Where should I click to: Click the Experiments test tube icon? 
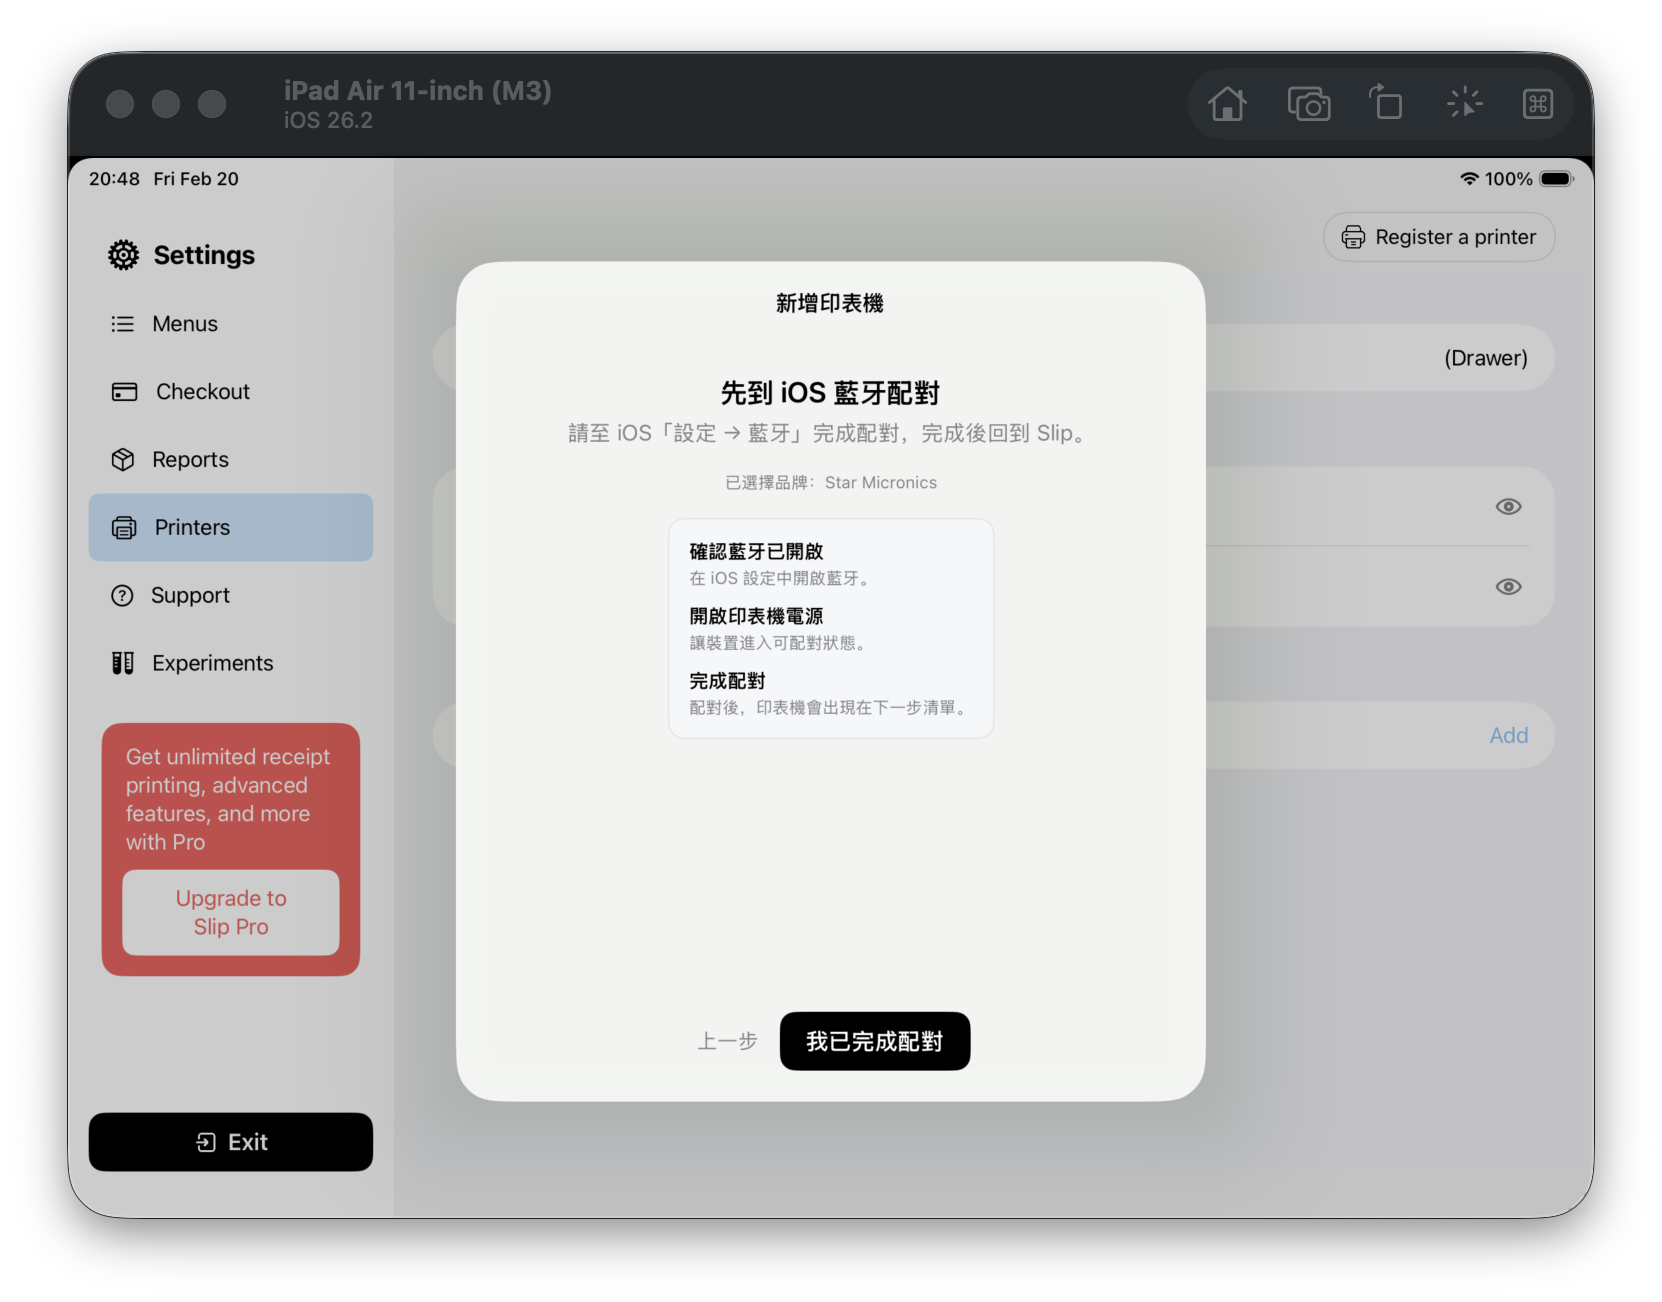pos(123,663)
